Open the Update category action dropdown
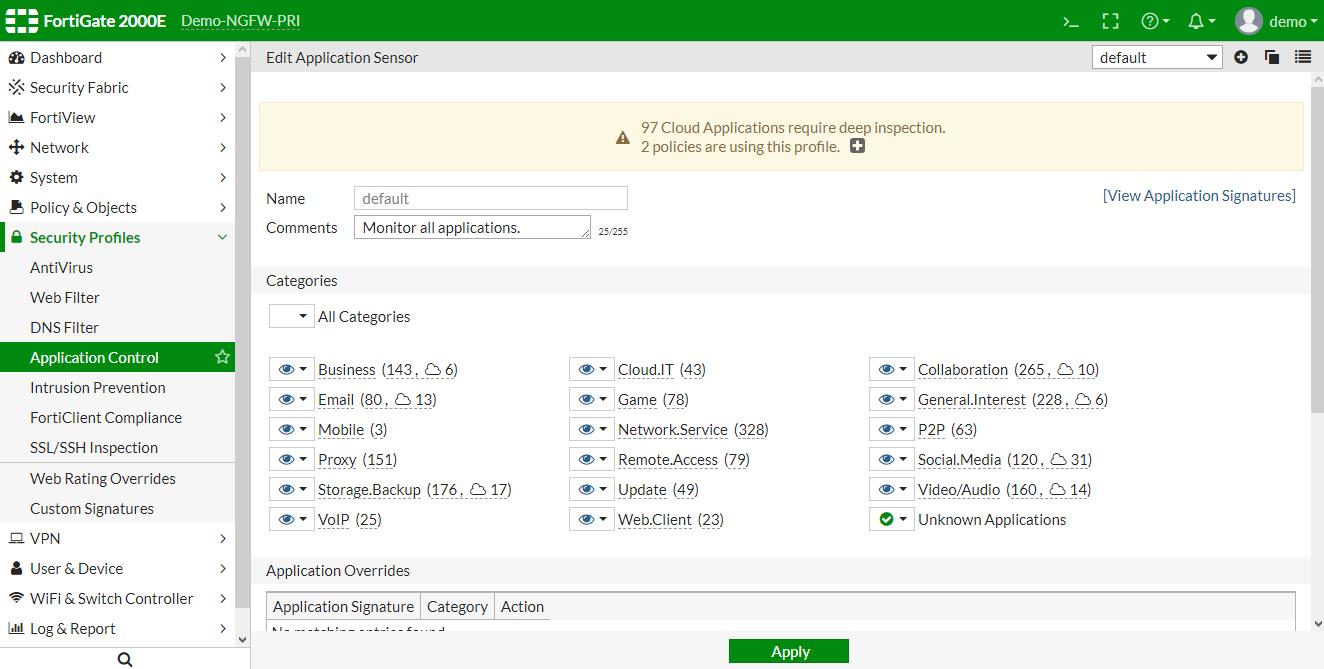Viewport: 1324px width, 669px height. tap(592, 489)
